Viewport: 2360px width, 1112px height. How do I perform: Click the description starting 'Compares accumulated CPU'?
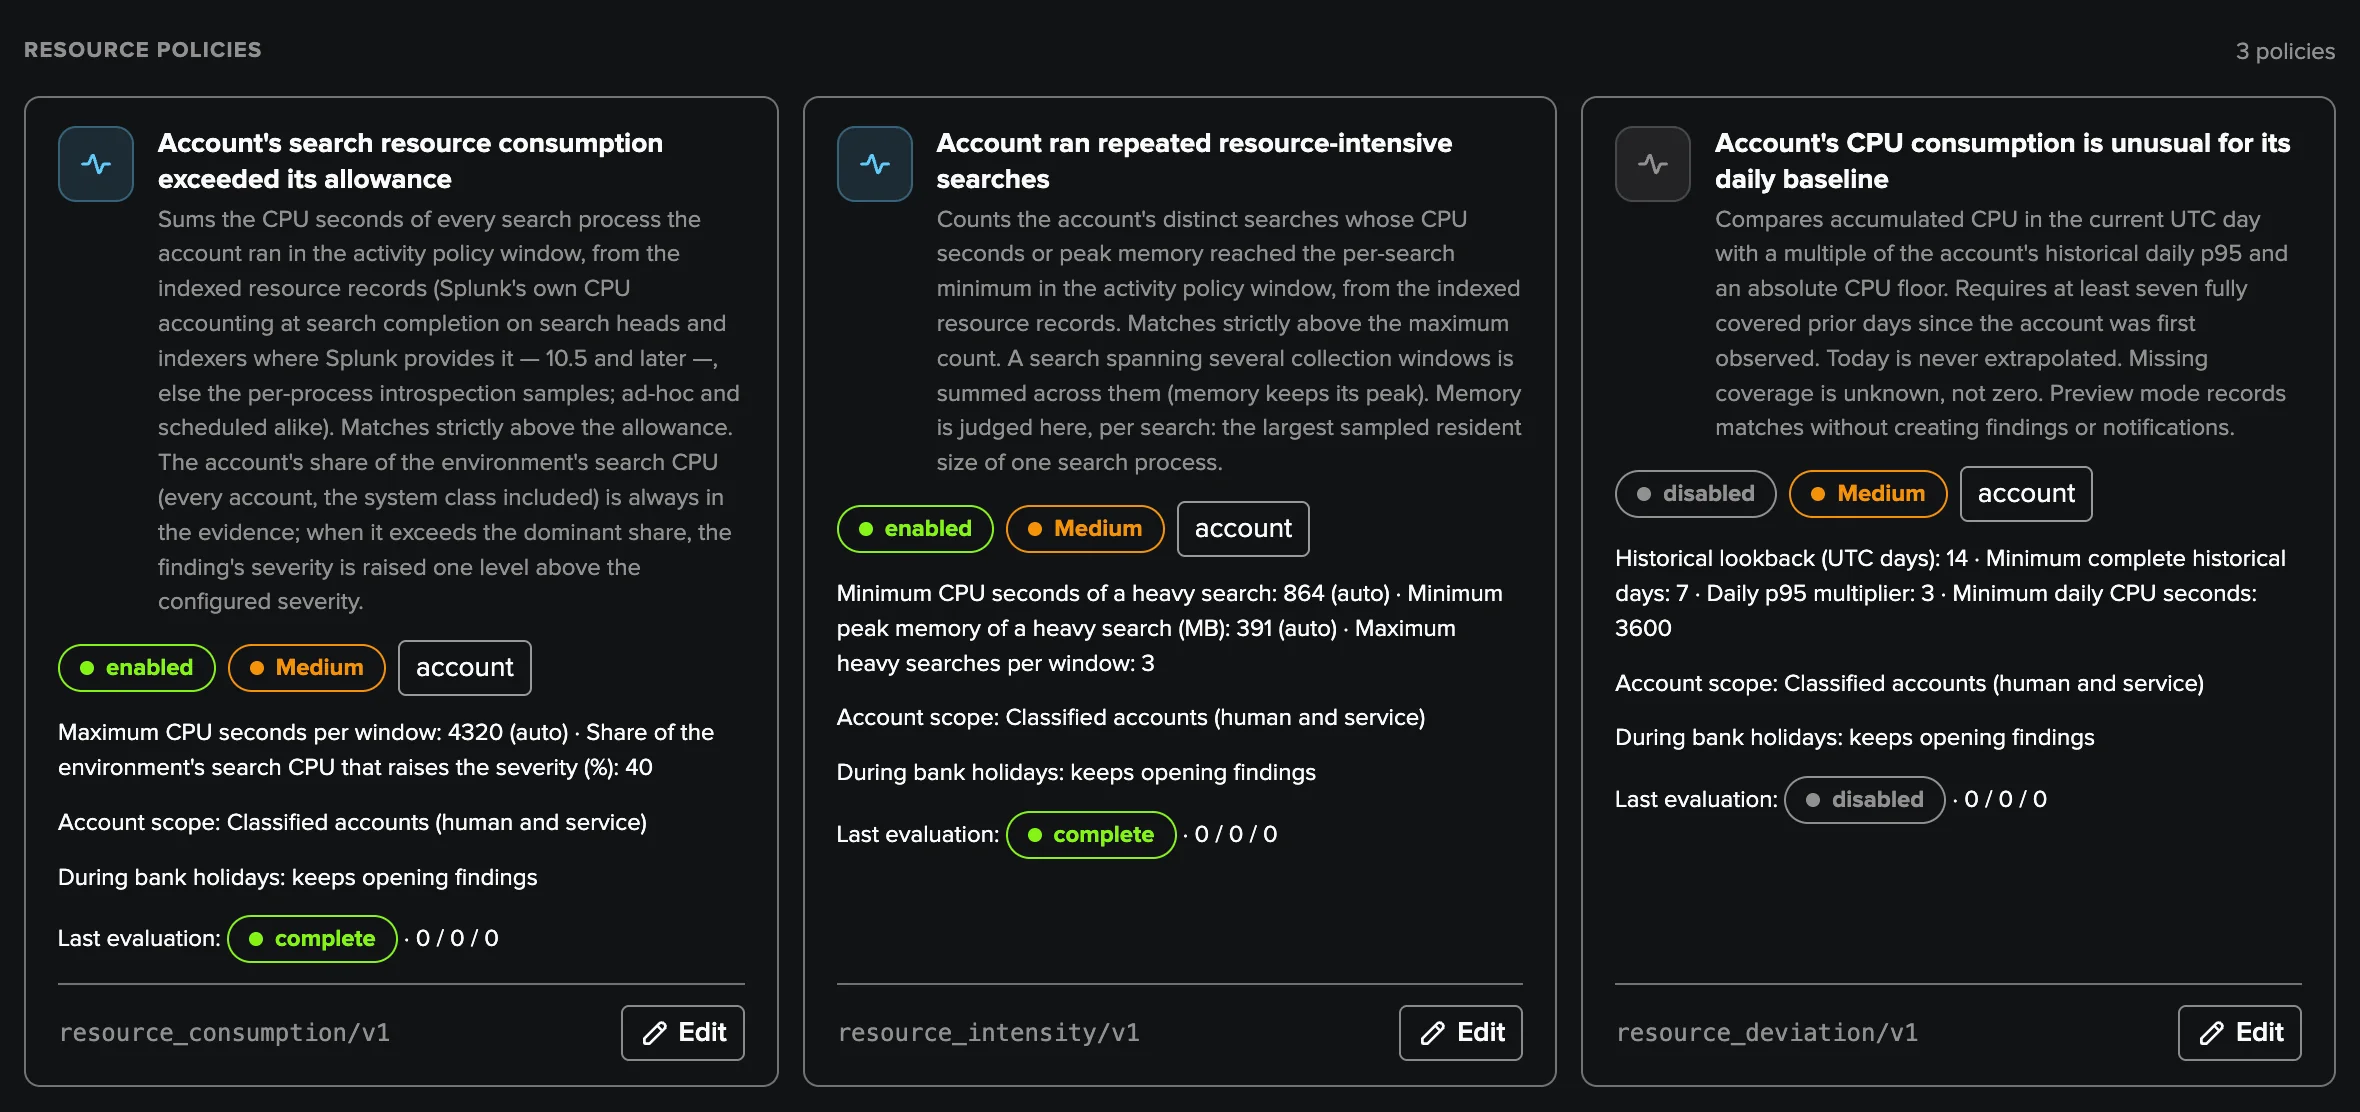pos(2002,323)
